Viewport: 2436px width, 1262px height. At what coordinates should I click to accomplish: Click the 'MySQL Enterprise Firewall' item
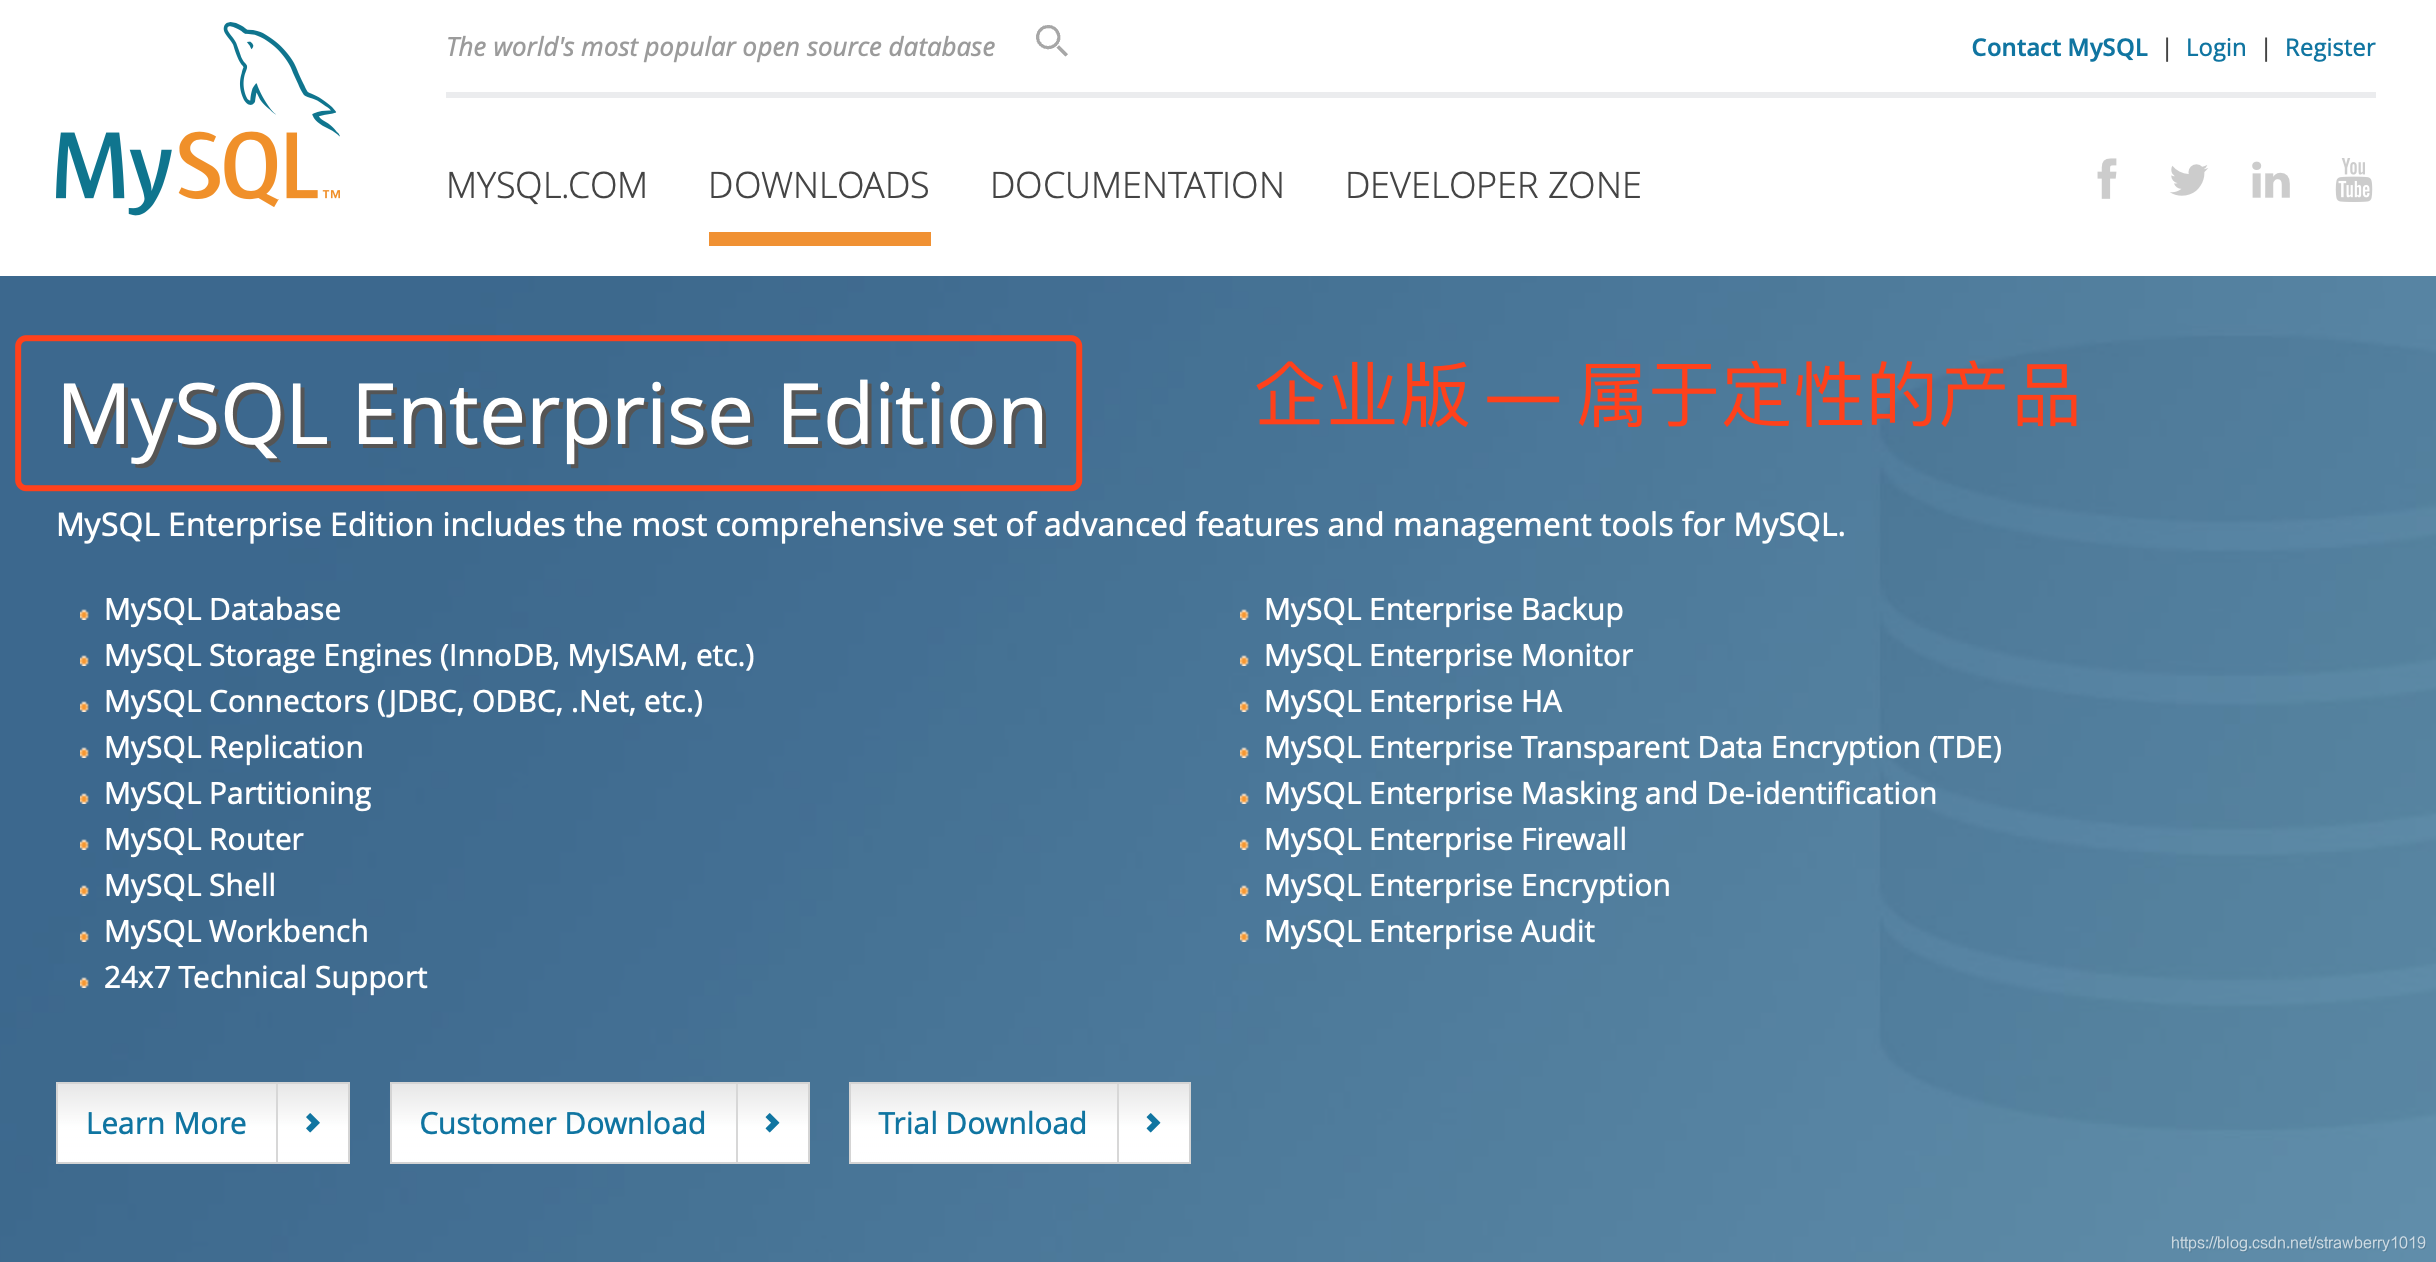tap(1445, 839)
